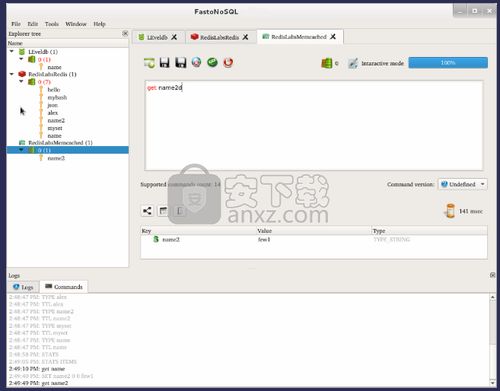The height and width of the screenshot is (391, 500).
Task: Click the few1 value cell
Action: click(264, 239)
